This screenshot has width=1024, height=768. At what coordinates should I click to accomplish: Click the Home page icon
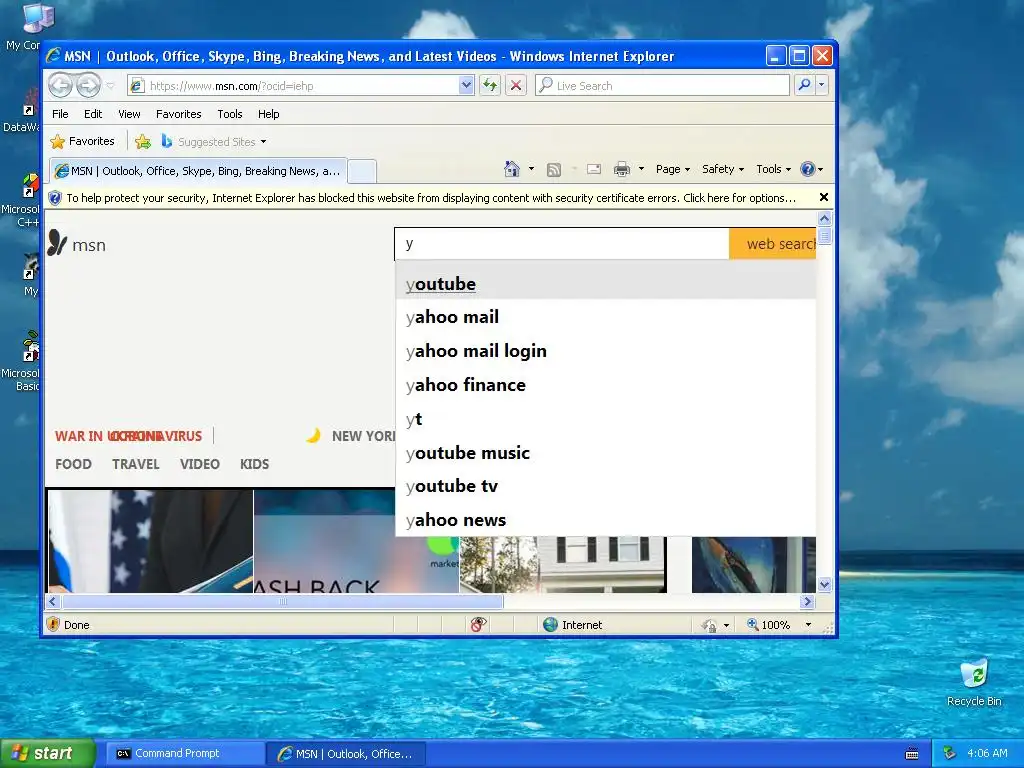click(x=512, y=169)
